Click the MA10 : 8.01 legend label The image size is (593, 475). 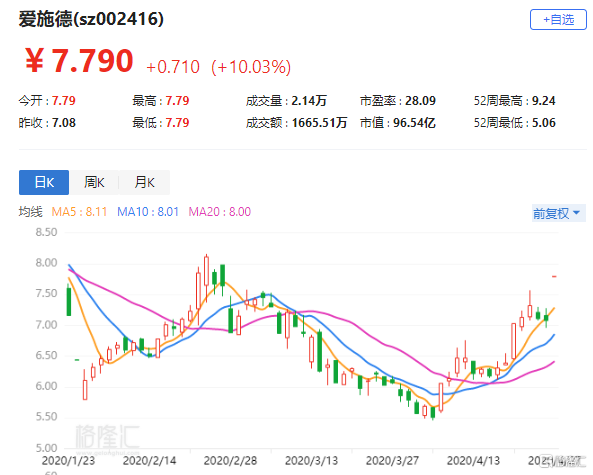coord(148,211)
